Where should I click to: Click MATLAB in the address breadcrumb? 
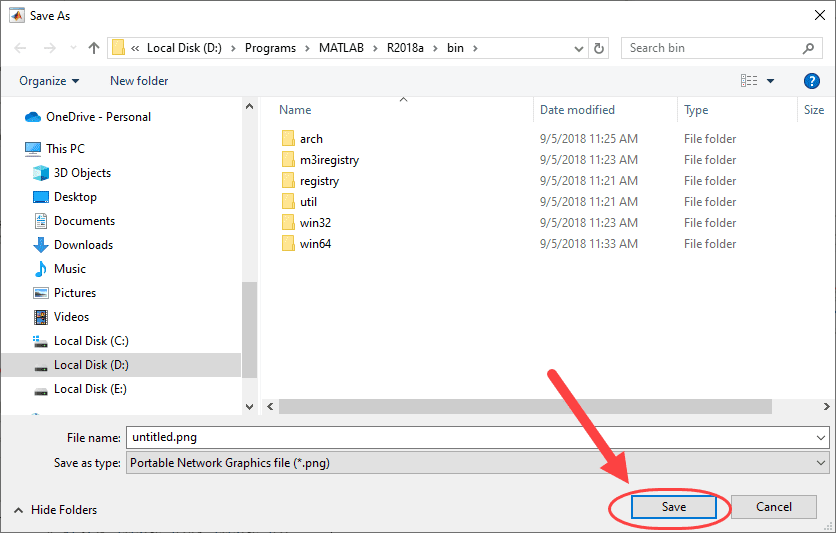coord(341,48)
